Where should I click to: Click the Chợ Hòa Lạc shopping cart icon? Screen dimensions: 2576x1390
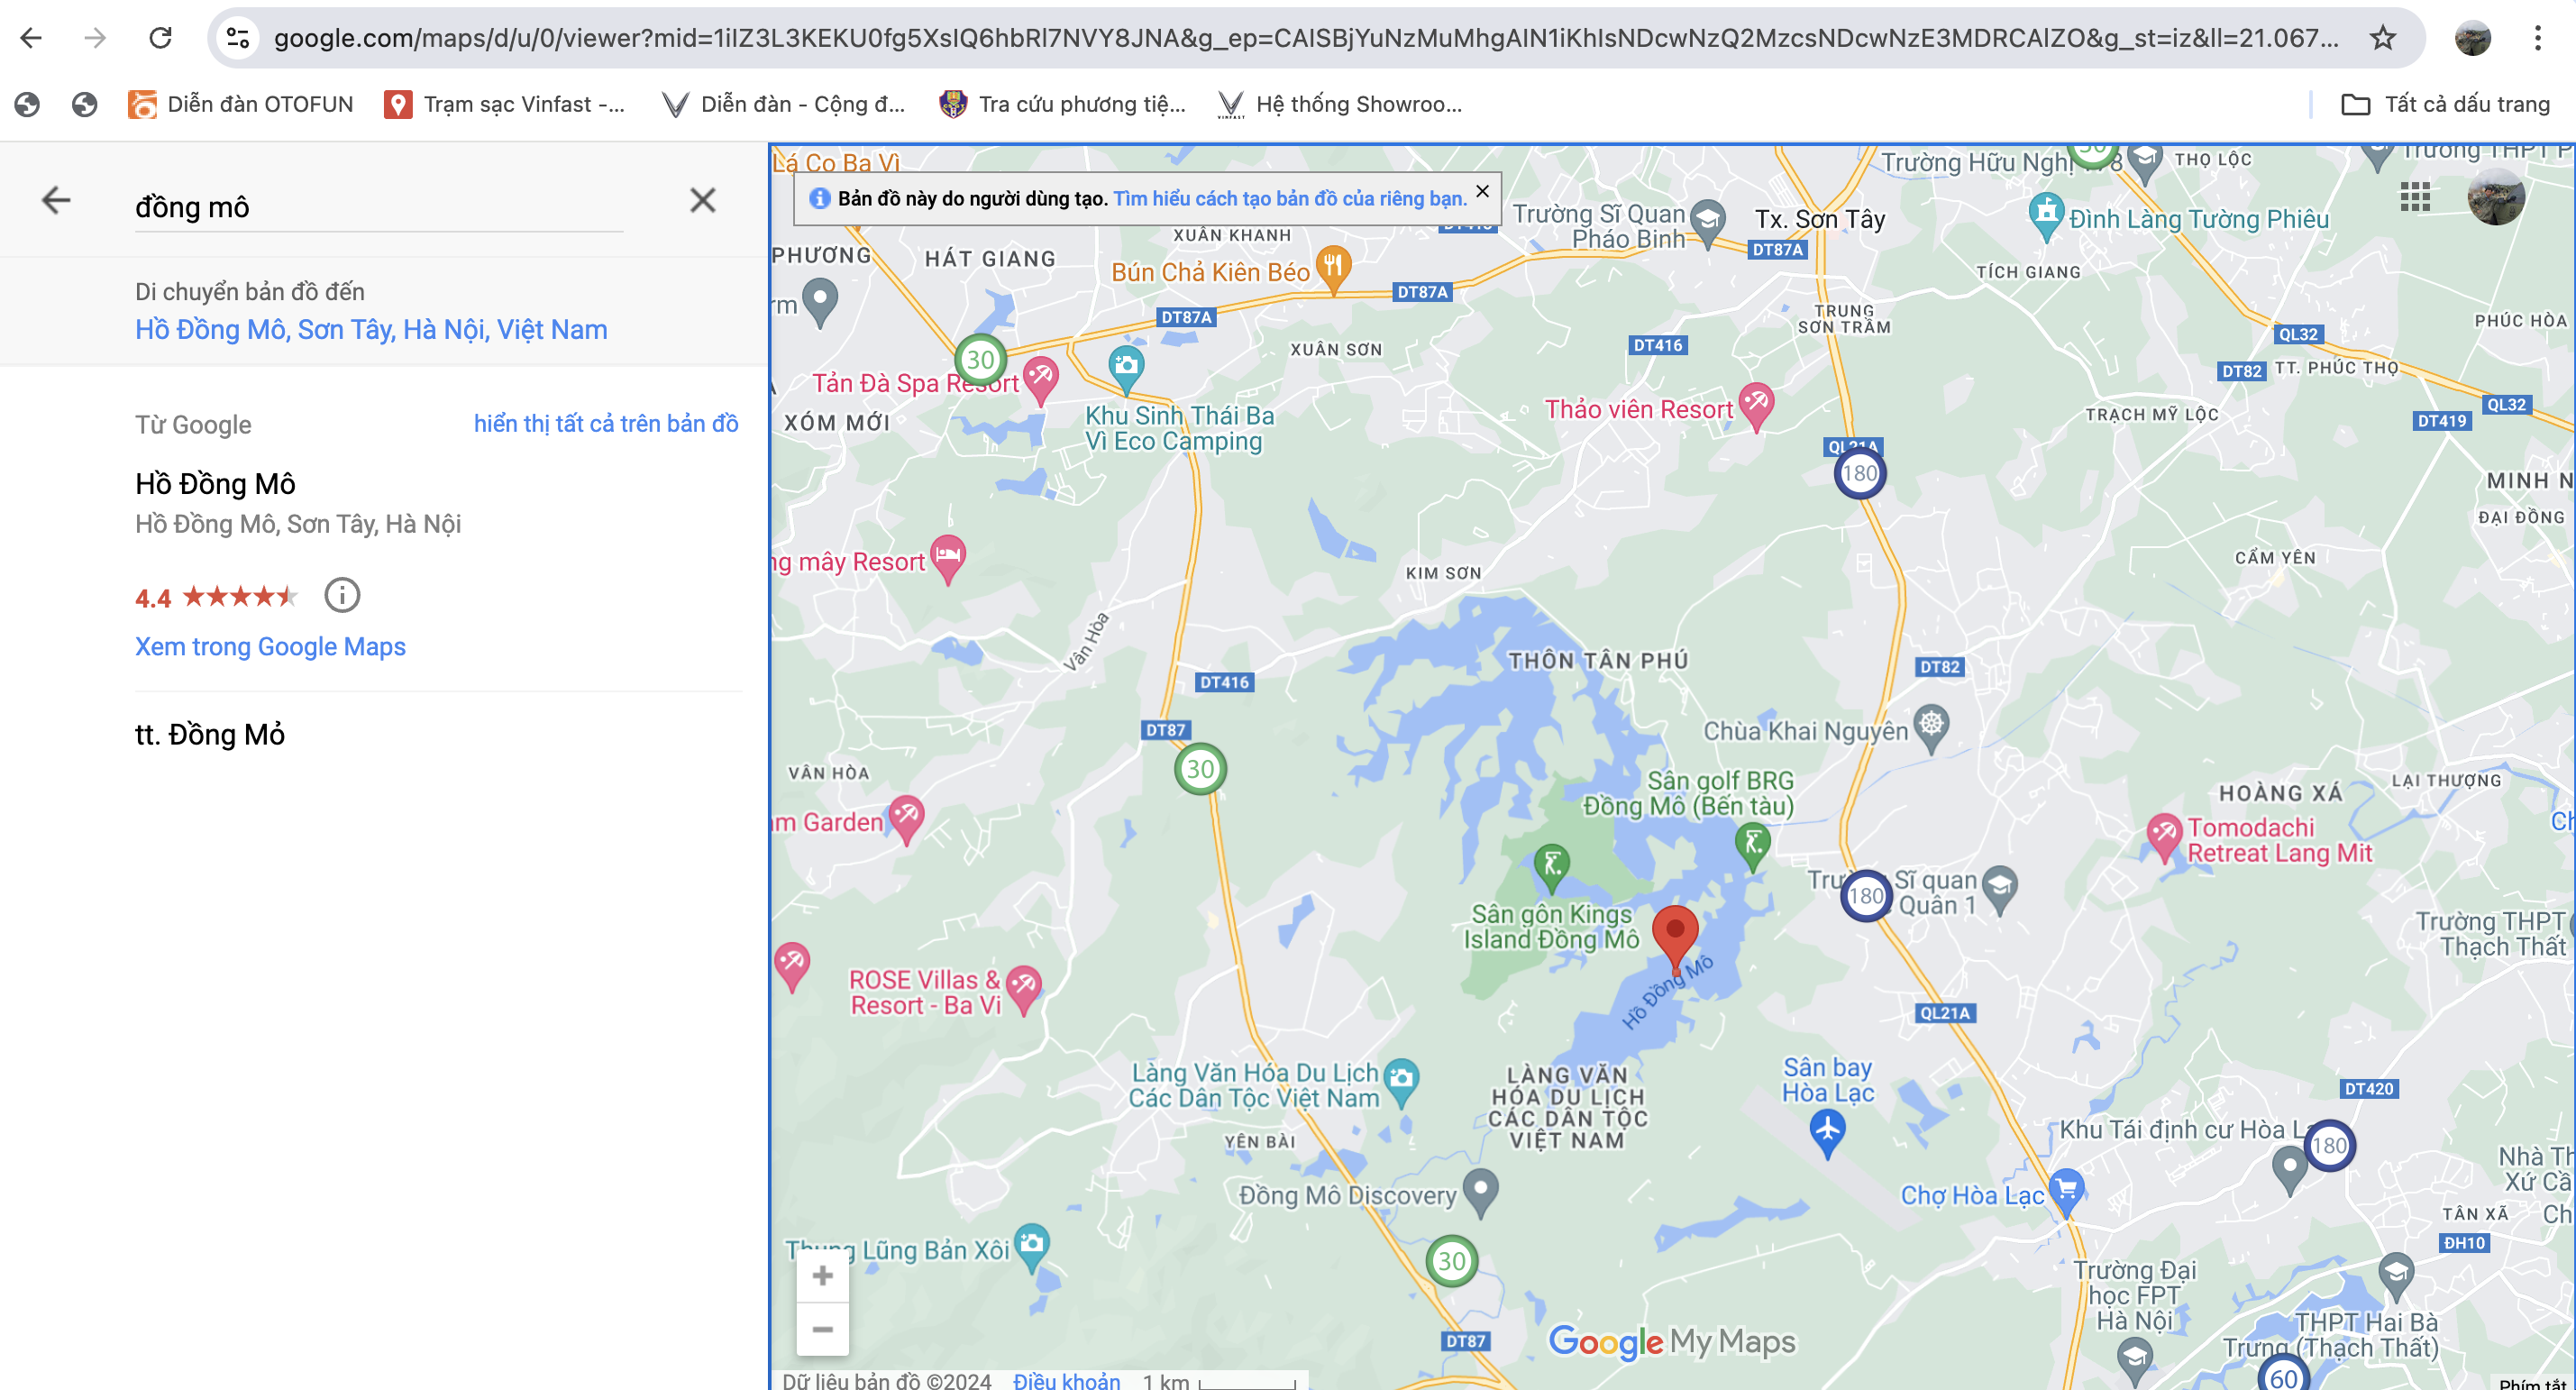2065,1190
